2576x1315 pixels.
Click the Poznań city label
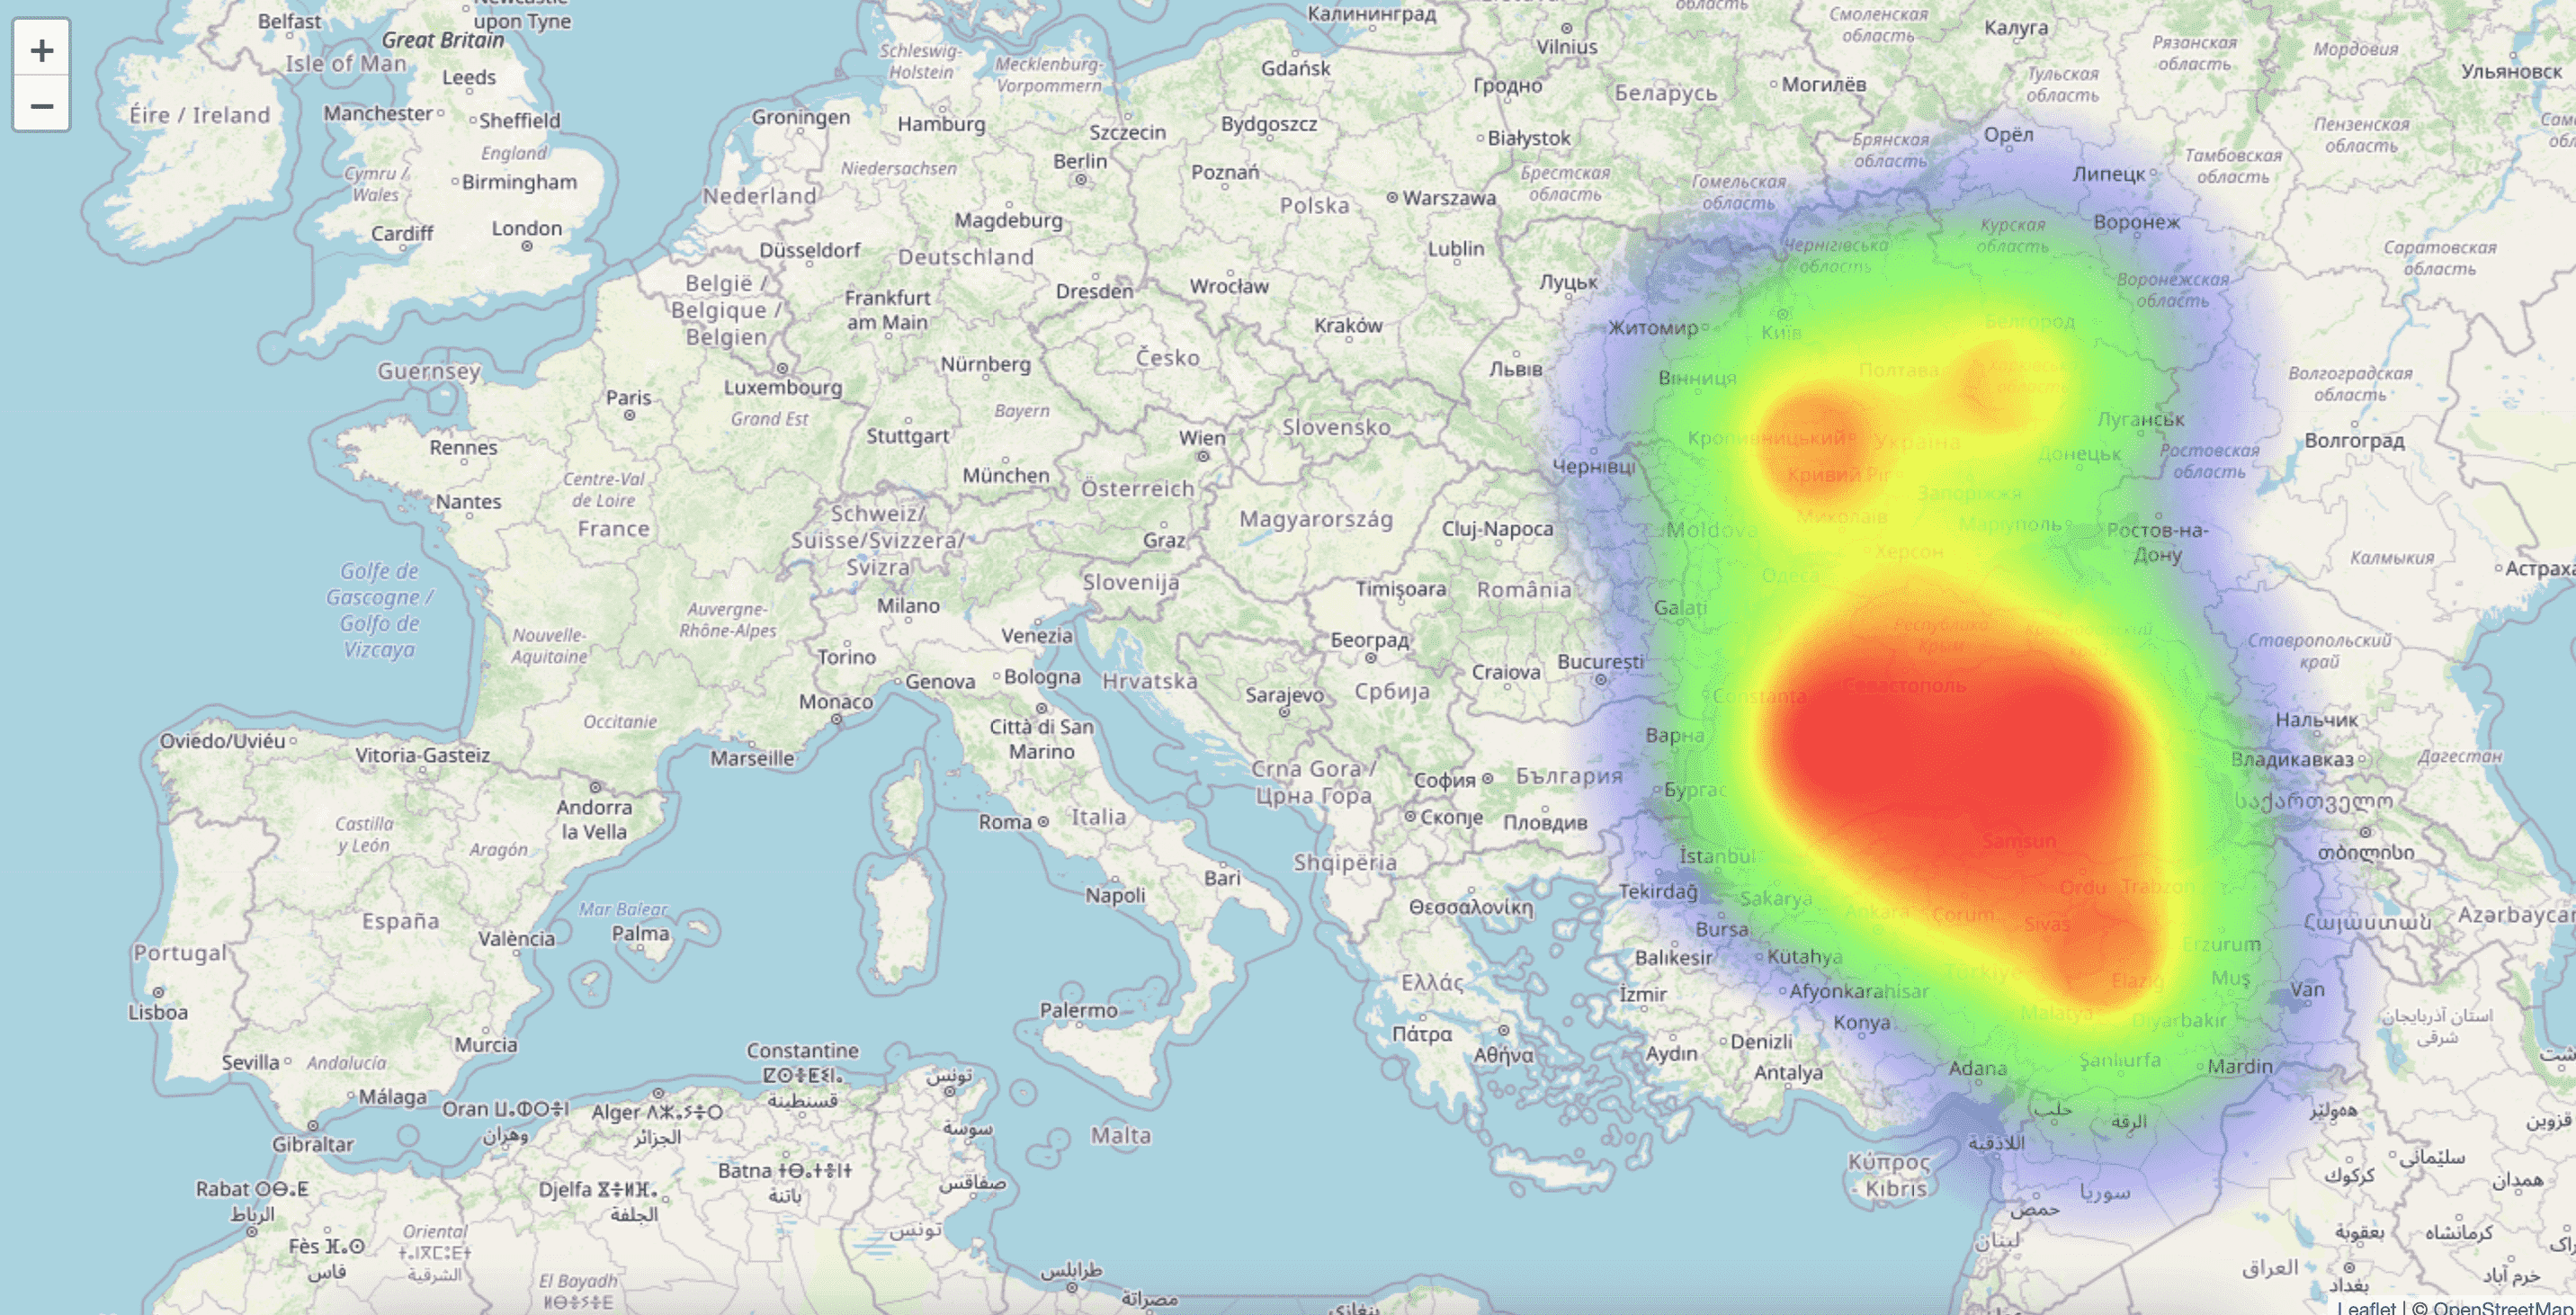pos(1225,172)
